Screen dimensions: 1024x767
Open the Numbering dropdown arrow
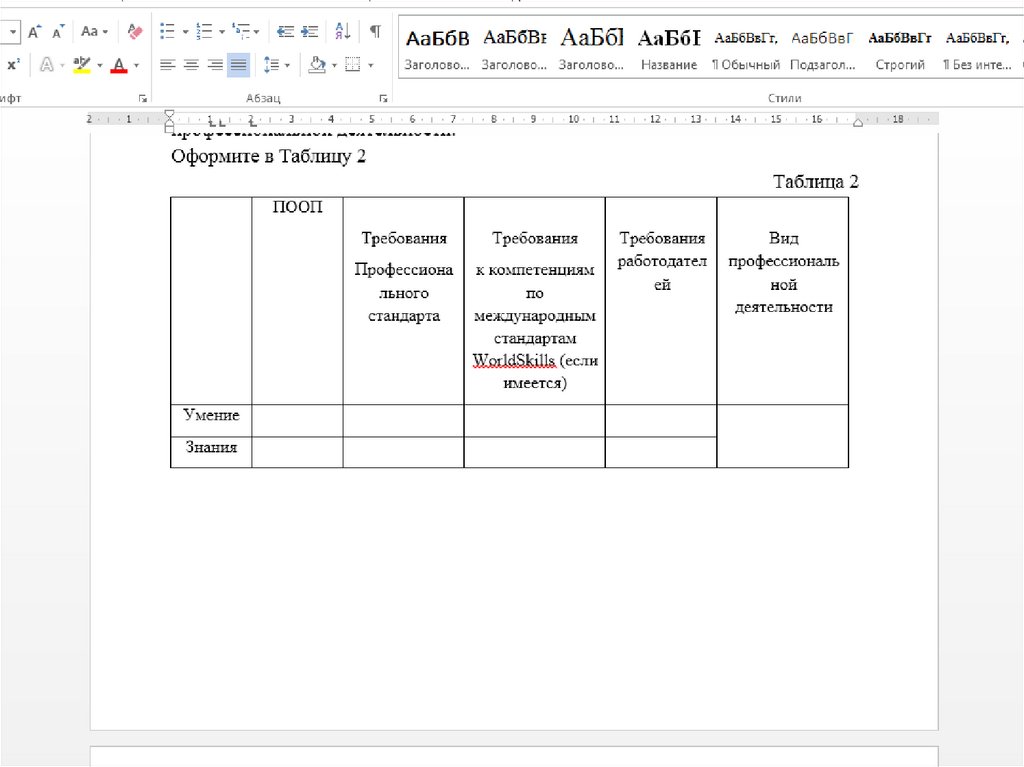coord(222,31)
